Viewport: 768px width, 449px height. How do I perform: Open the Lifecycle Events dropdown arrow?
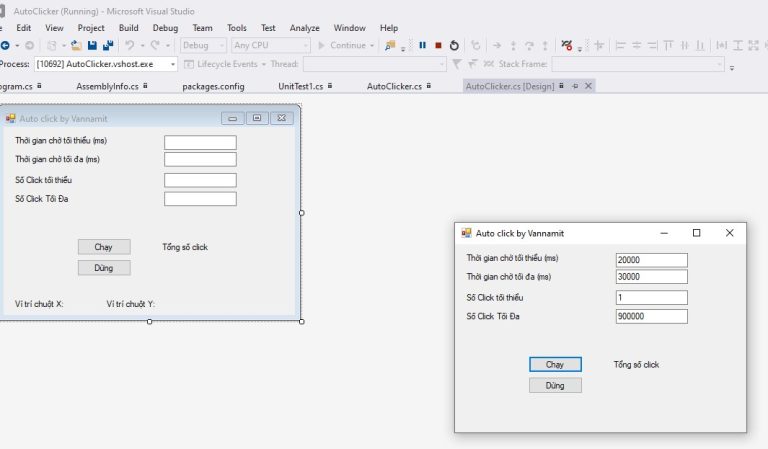tap(264, 64)
